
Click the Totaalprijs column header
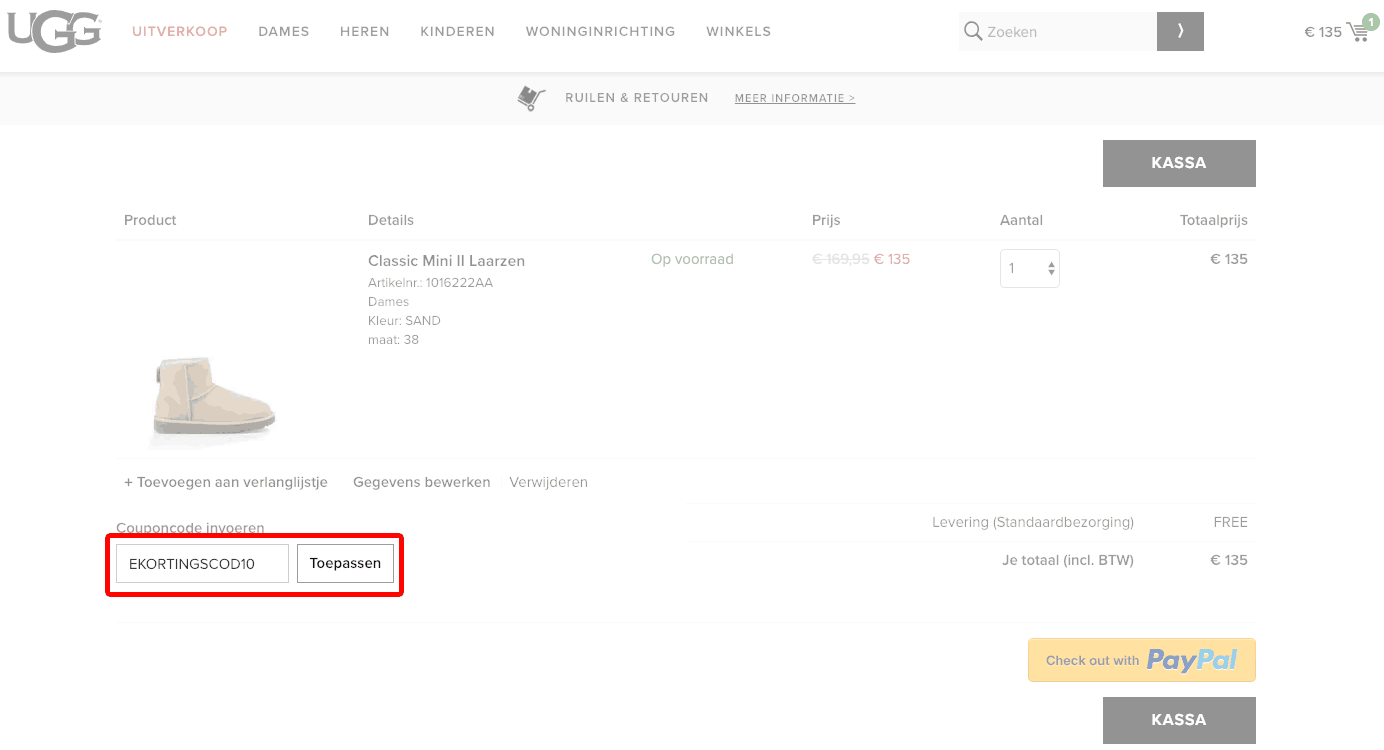[1214, 220]
